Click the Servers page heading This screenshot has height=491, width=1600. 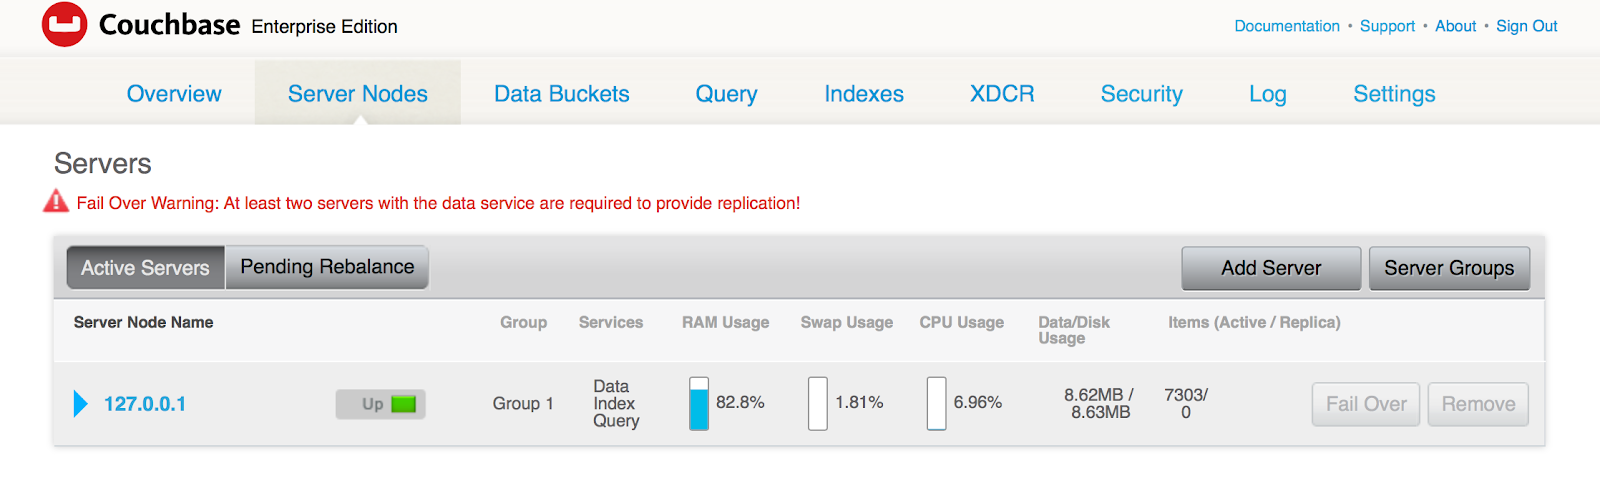click(103, 163)
